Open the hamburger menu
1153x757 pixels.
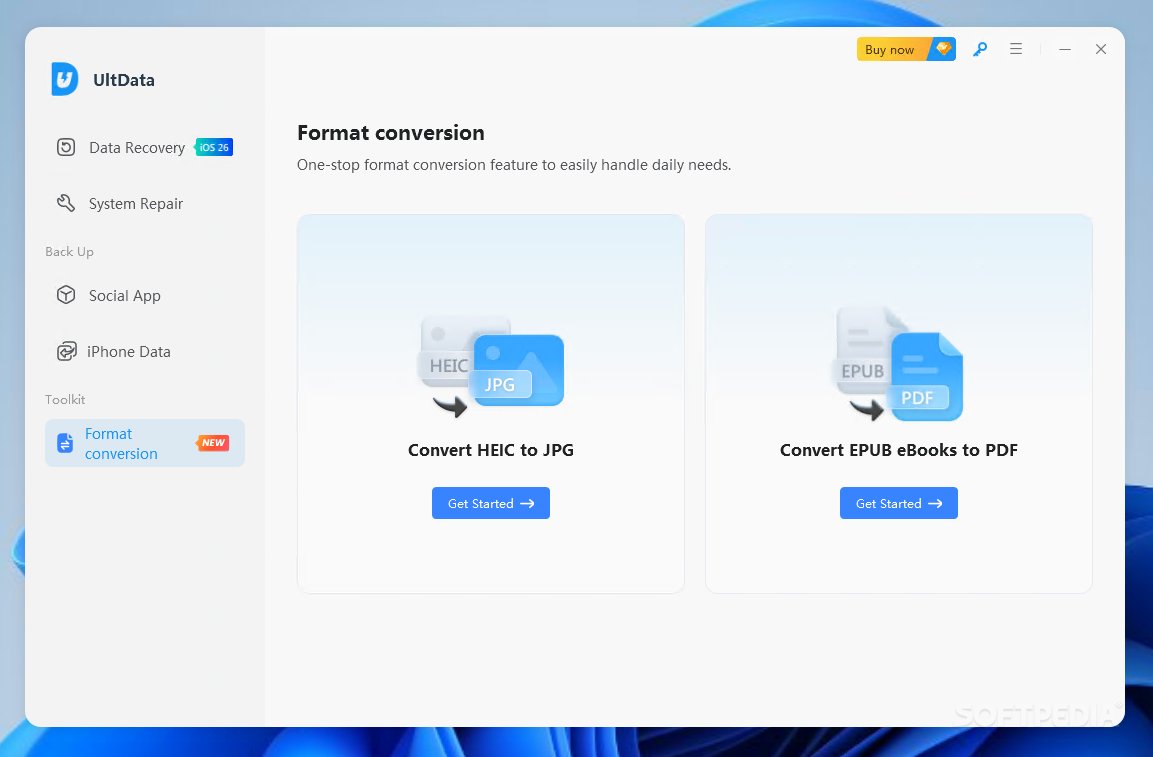point(1015,49)
